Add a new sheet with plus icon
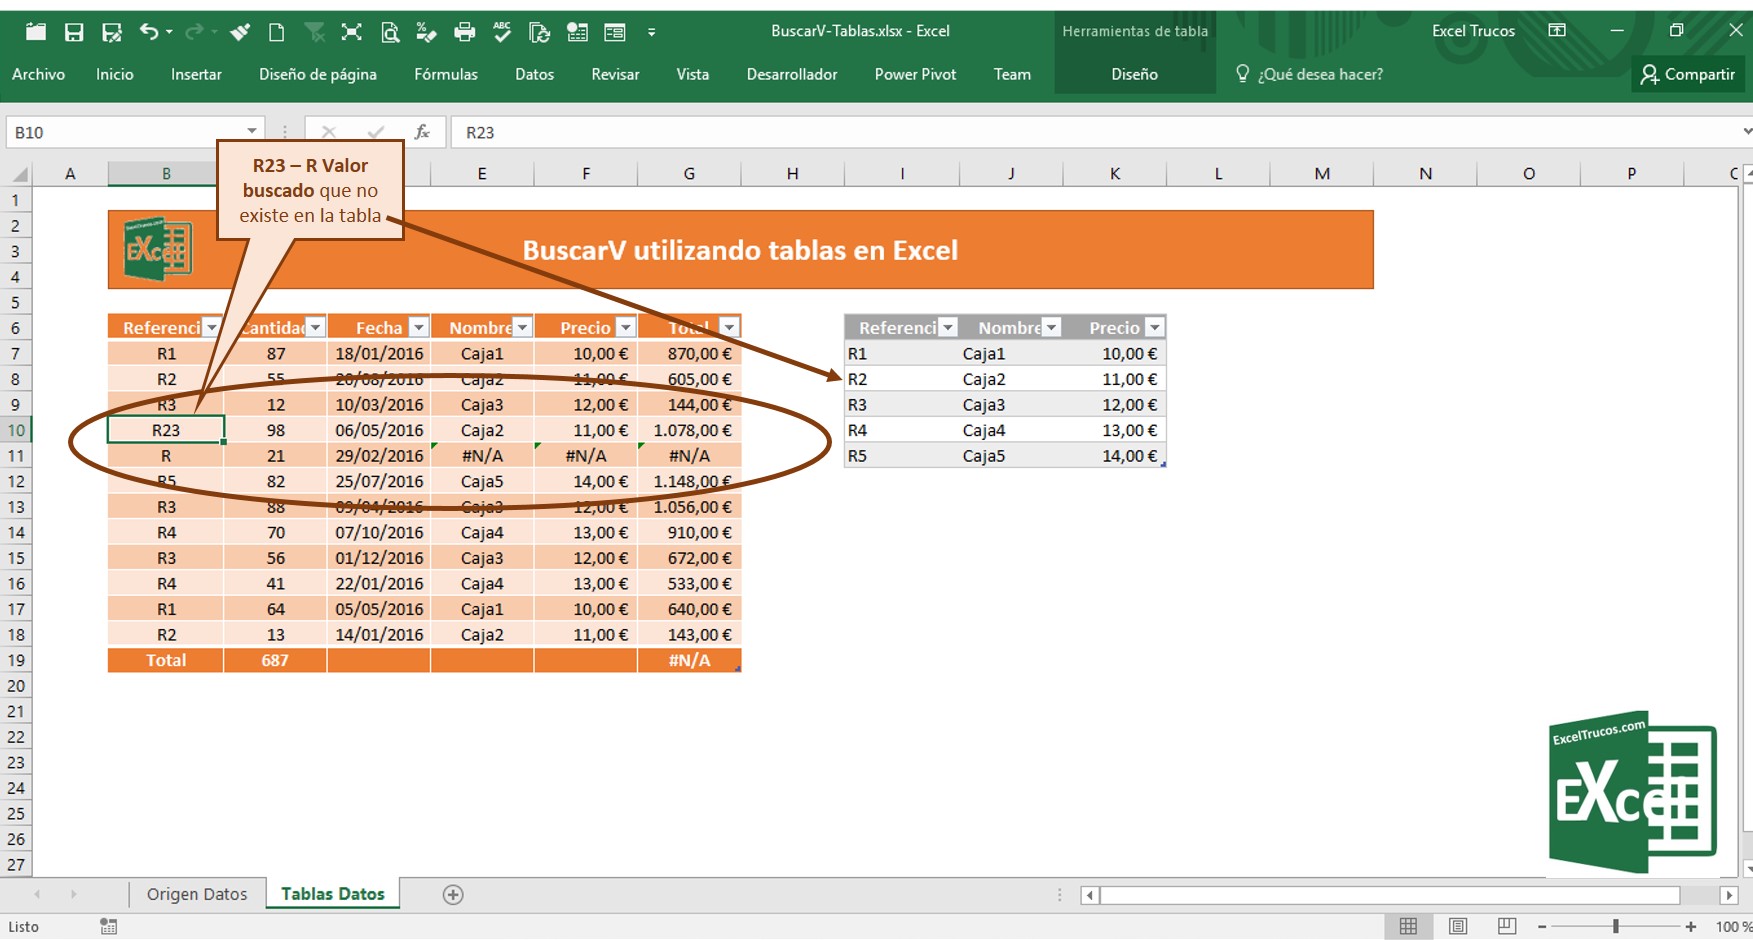This screenshot has width=1753, height=940. [x=453, y=895]
